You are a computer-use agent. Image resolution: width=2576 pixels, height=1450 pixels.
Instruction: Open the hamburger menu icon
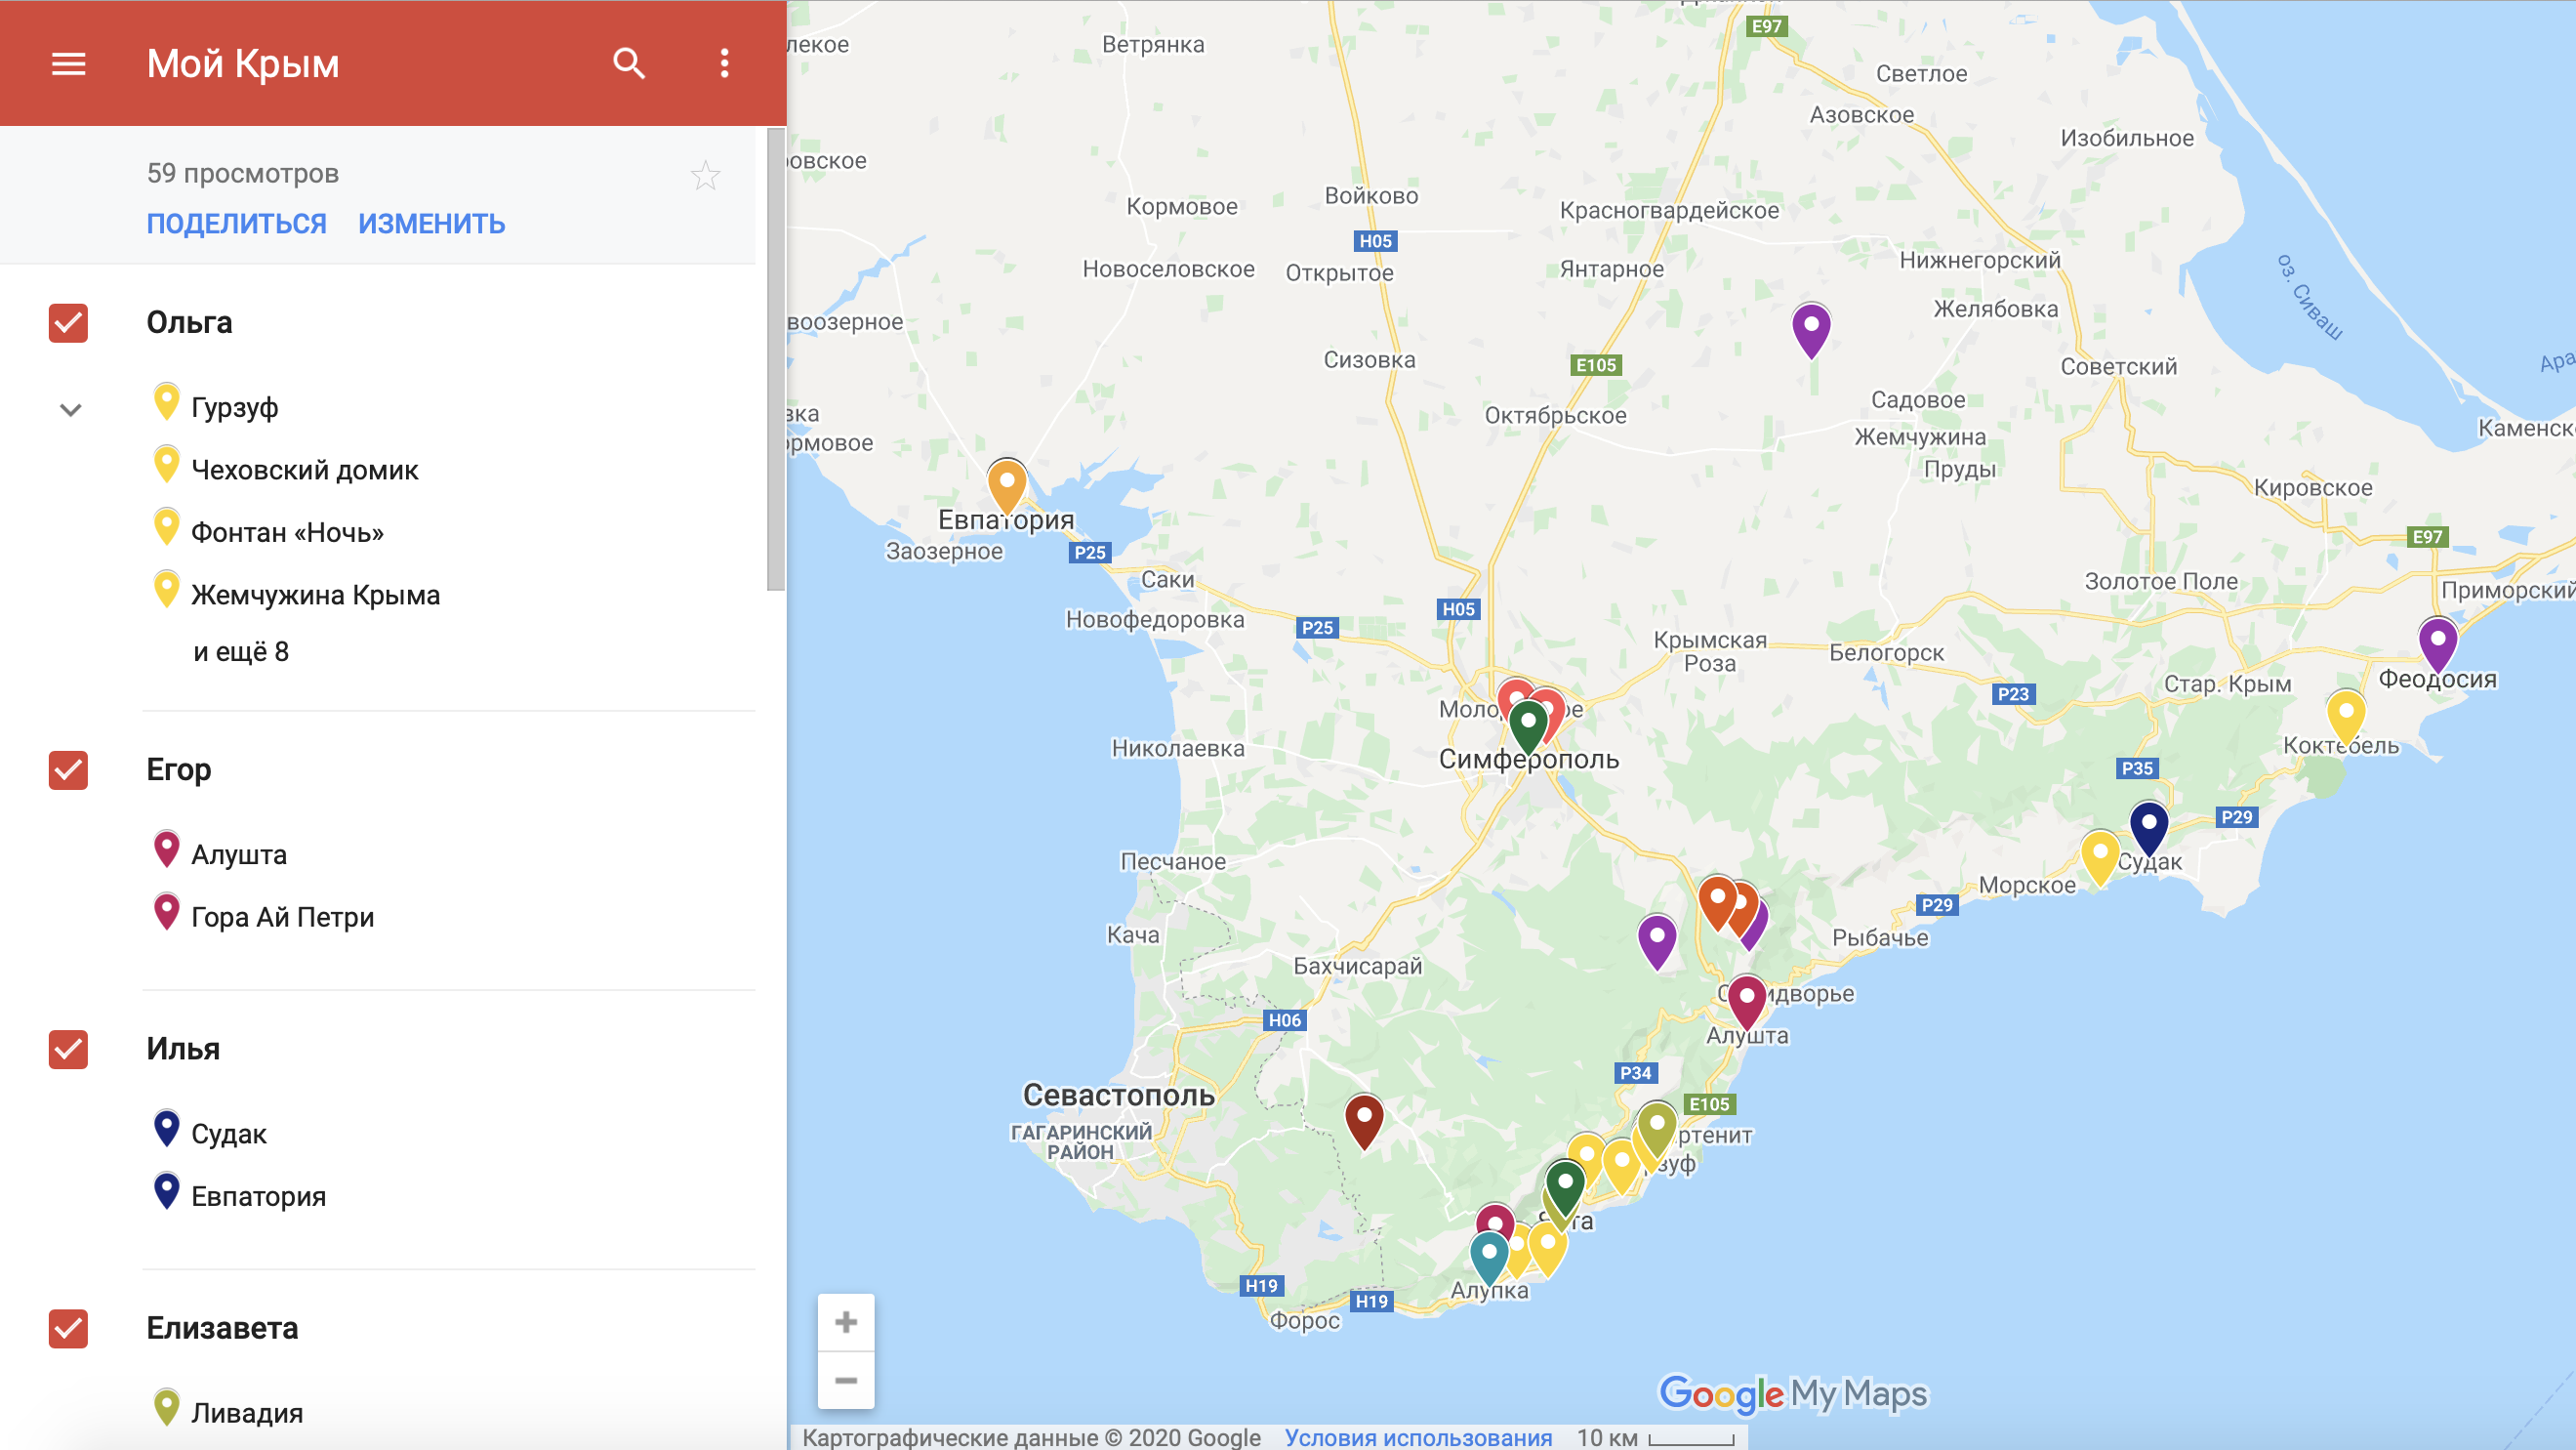pos(68,64)
